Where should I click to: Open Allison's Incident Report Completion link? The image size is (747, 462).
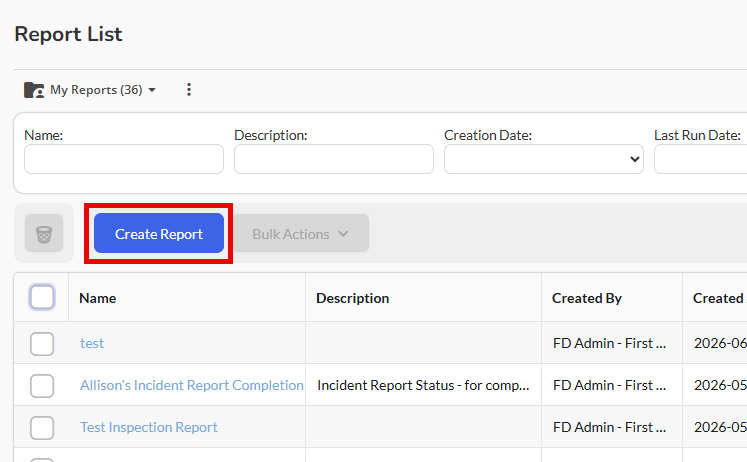[192, 385]
